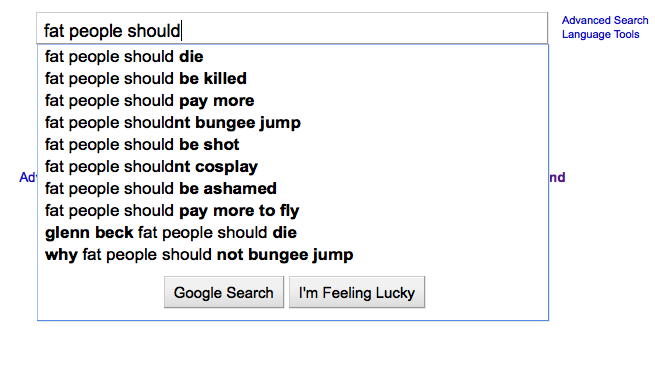This screenshot has height=365, width=655.
Task: Click the Google Search button
Action: (x=224, y=292)
